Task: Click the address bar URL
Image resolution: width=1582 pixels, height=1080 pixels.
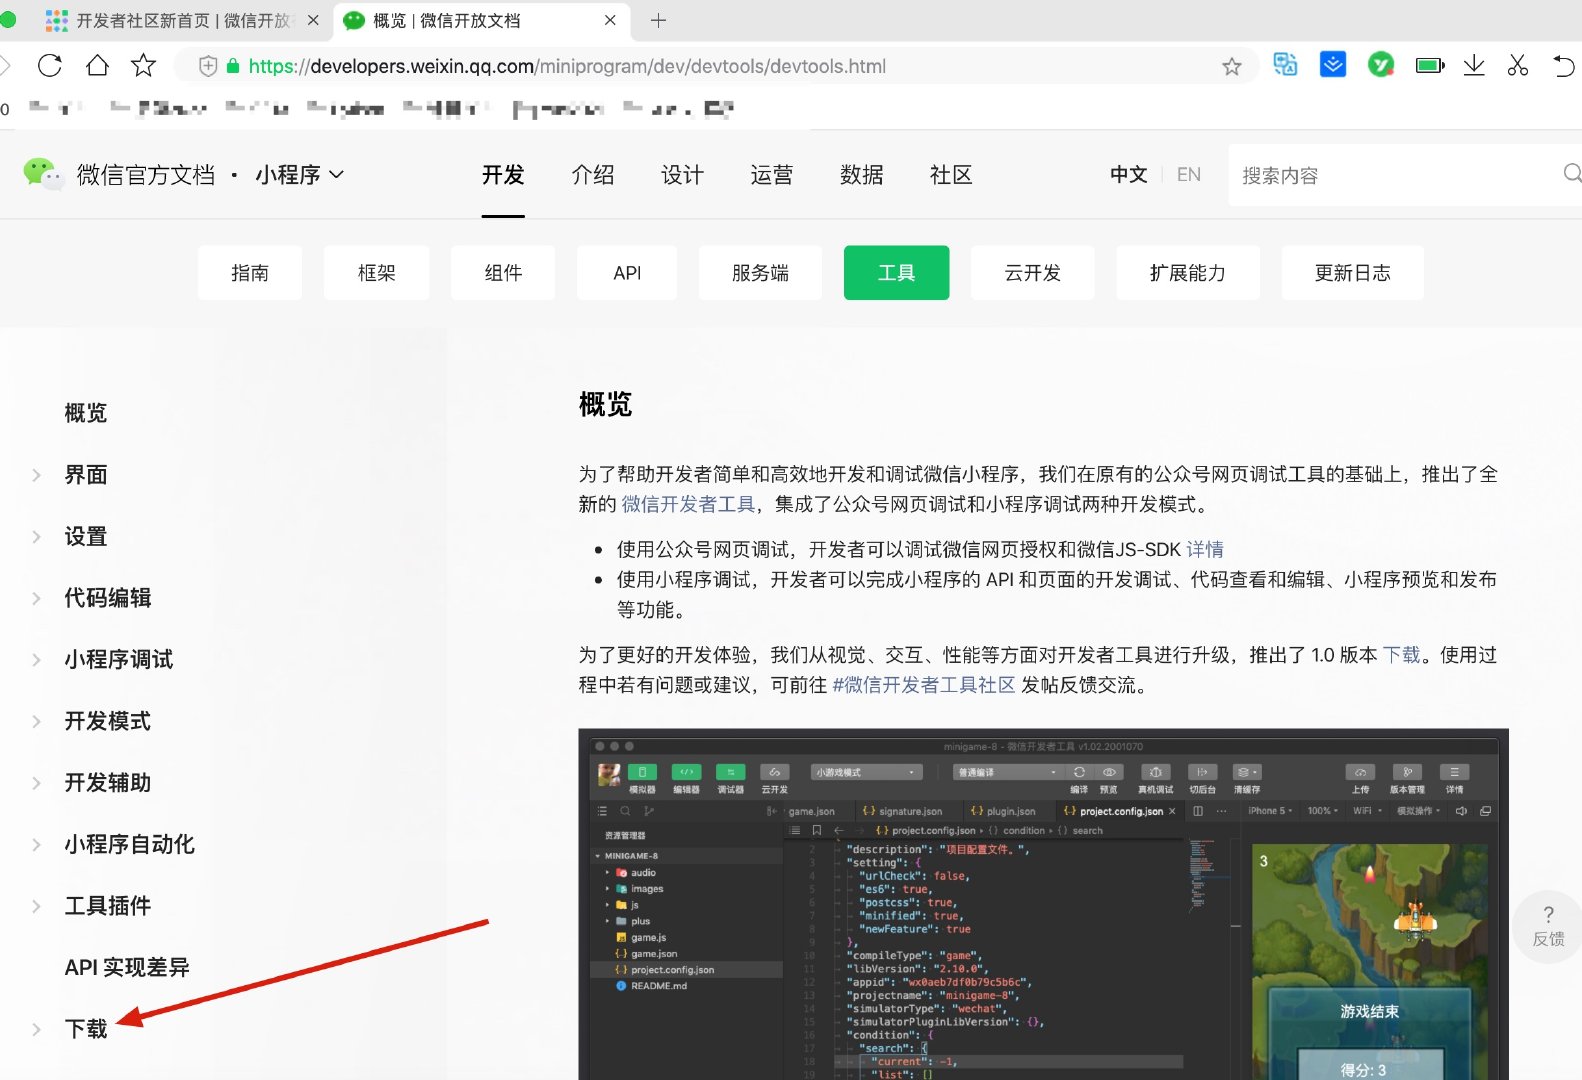Action: pos(567,66)
